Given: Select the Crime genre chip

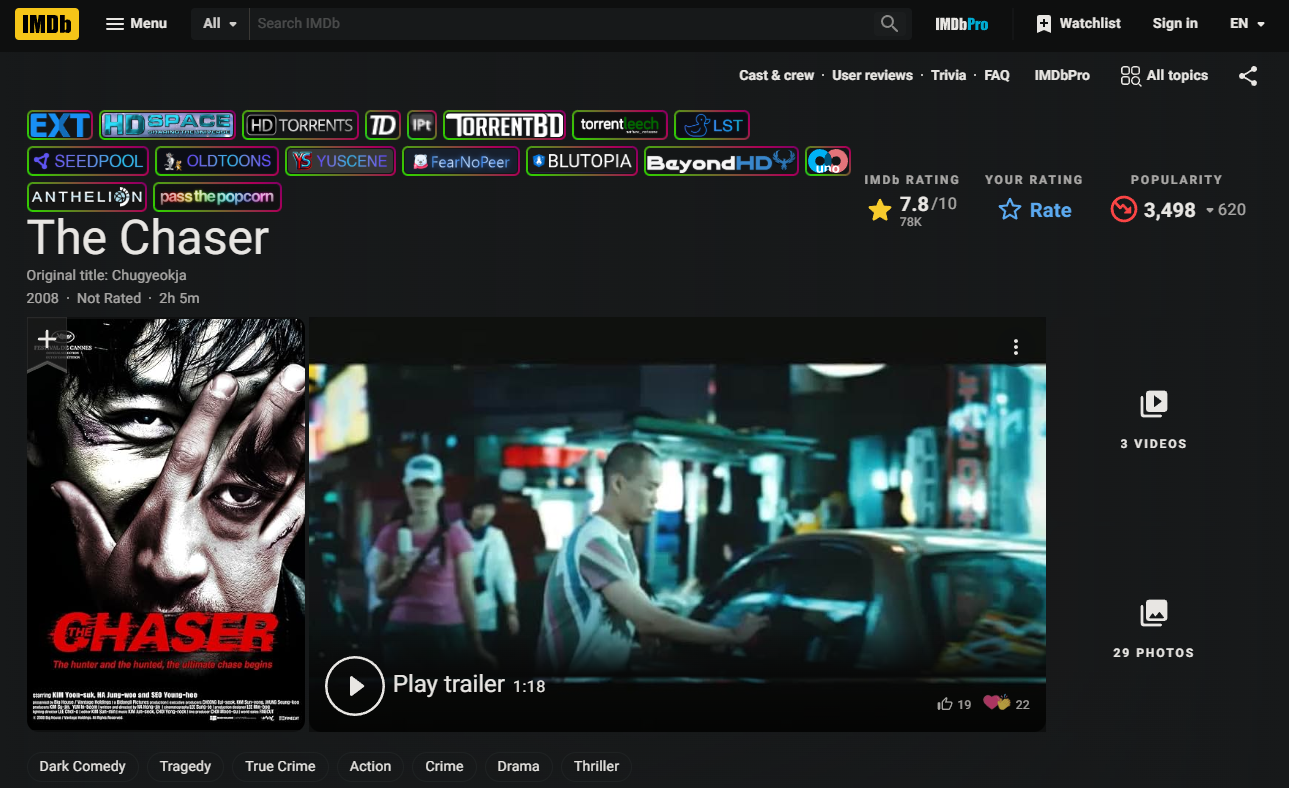Looking at the screenshot, I should [444, 766].
